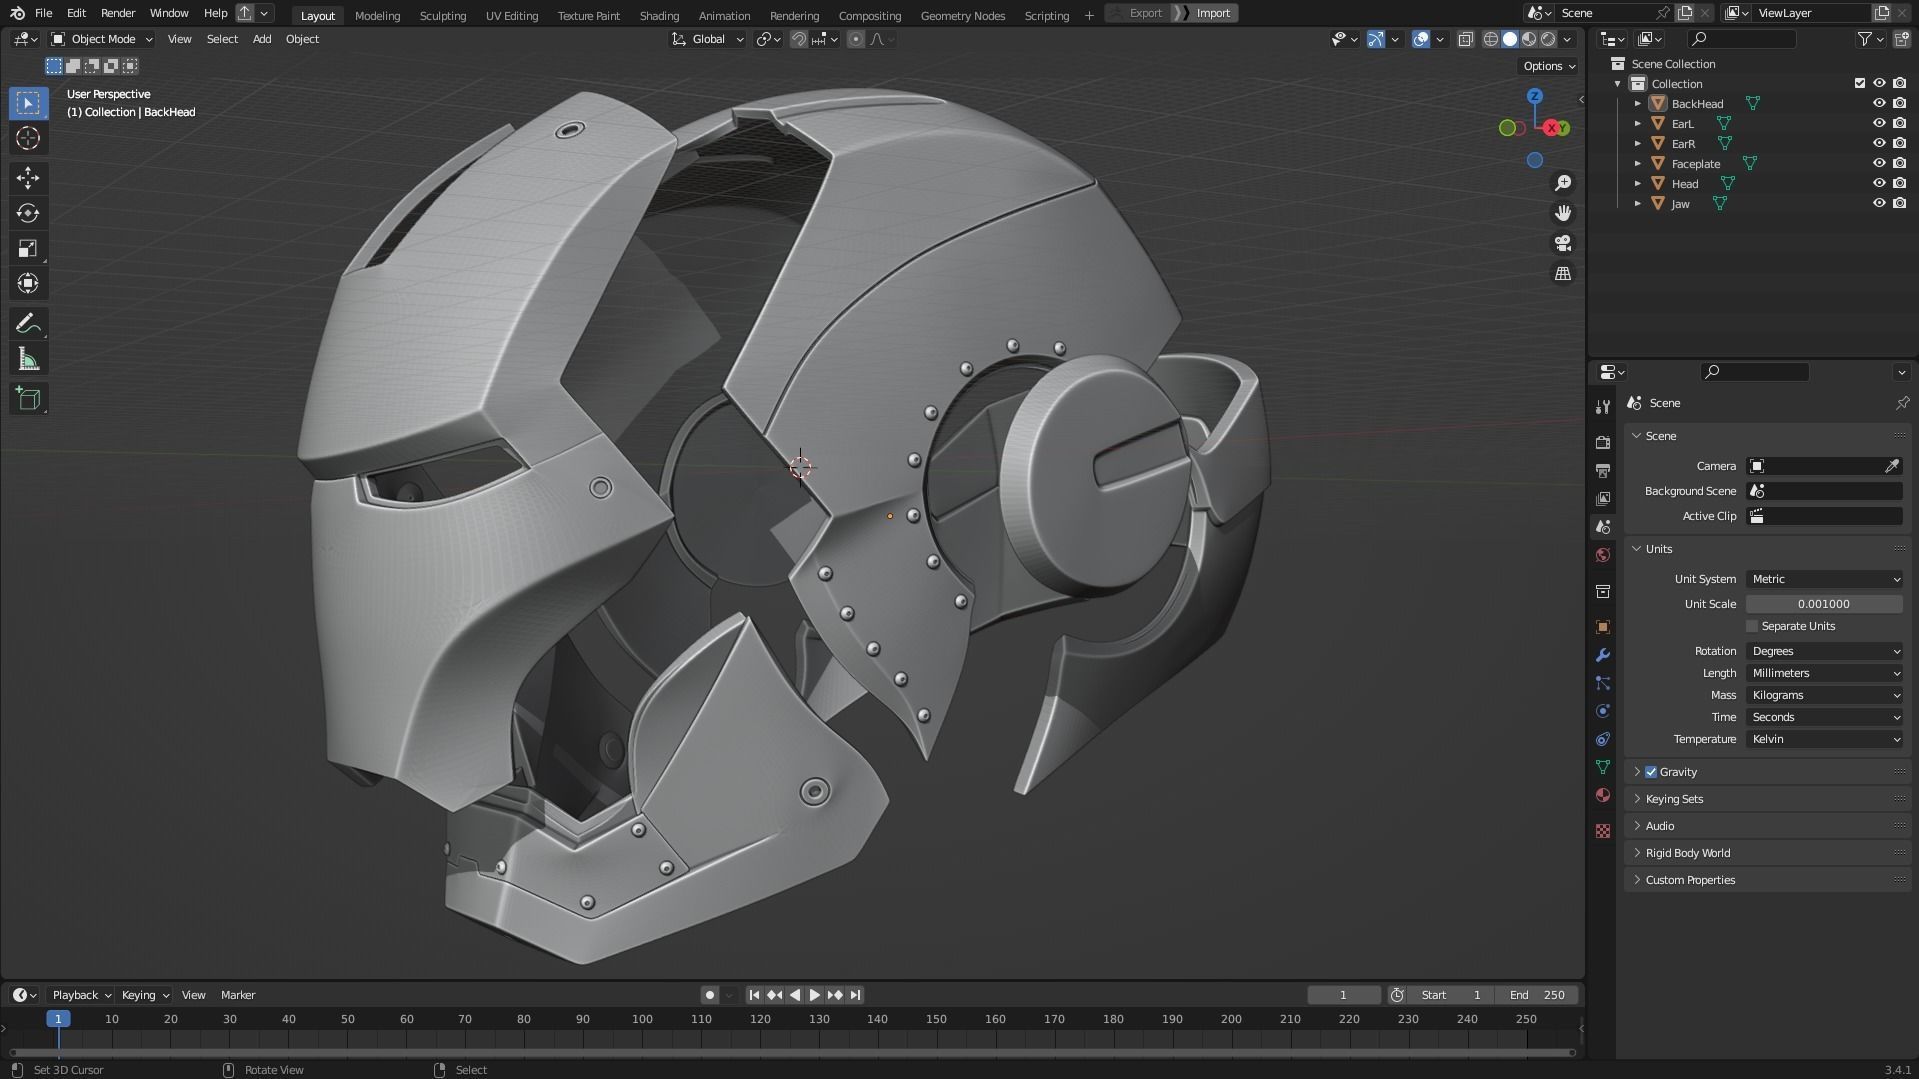This screenshot has height=1079, width=1919.
Task: Expand the BackHead tree item
Action: point(1637,103)
